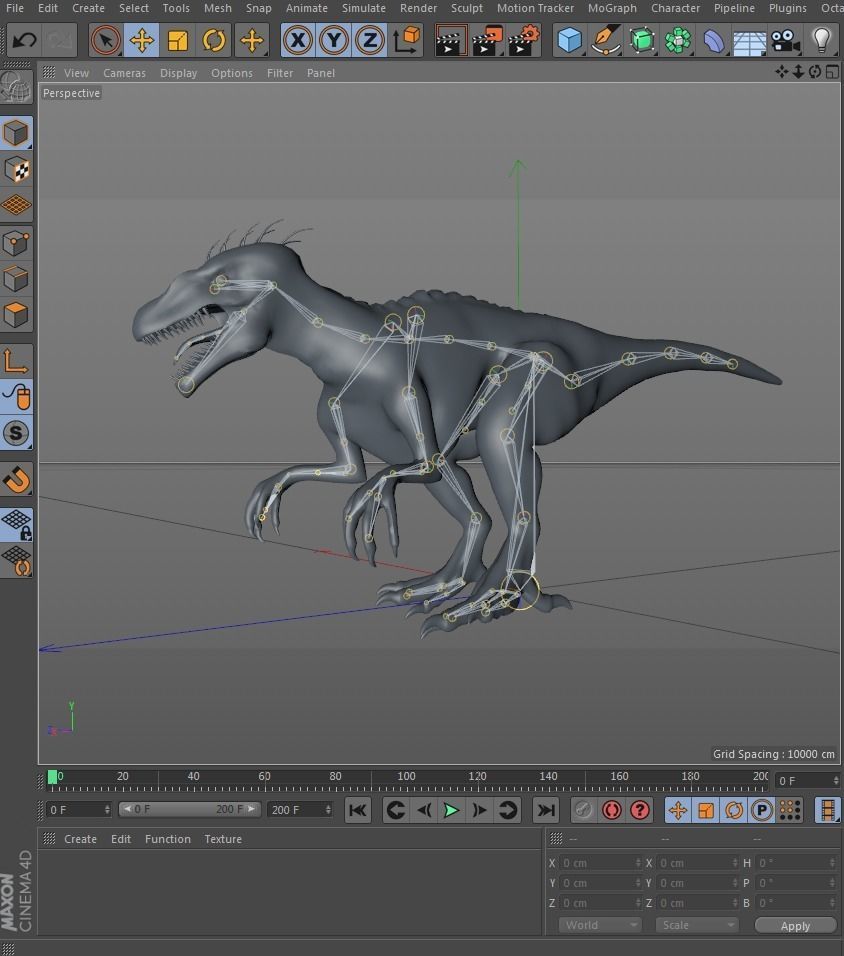The image size is (844, 956).
Task: Toggle Enable Snap magnet icon
Action: point(16,479)
